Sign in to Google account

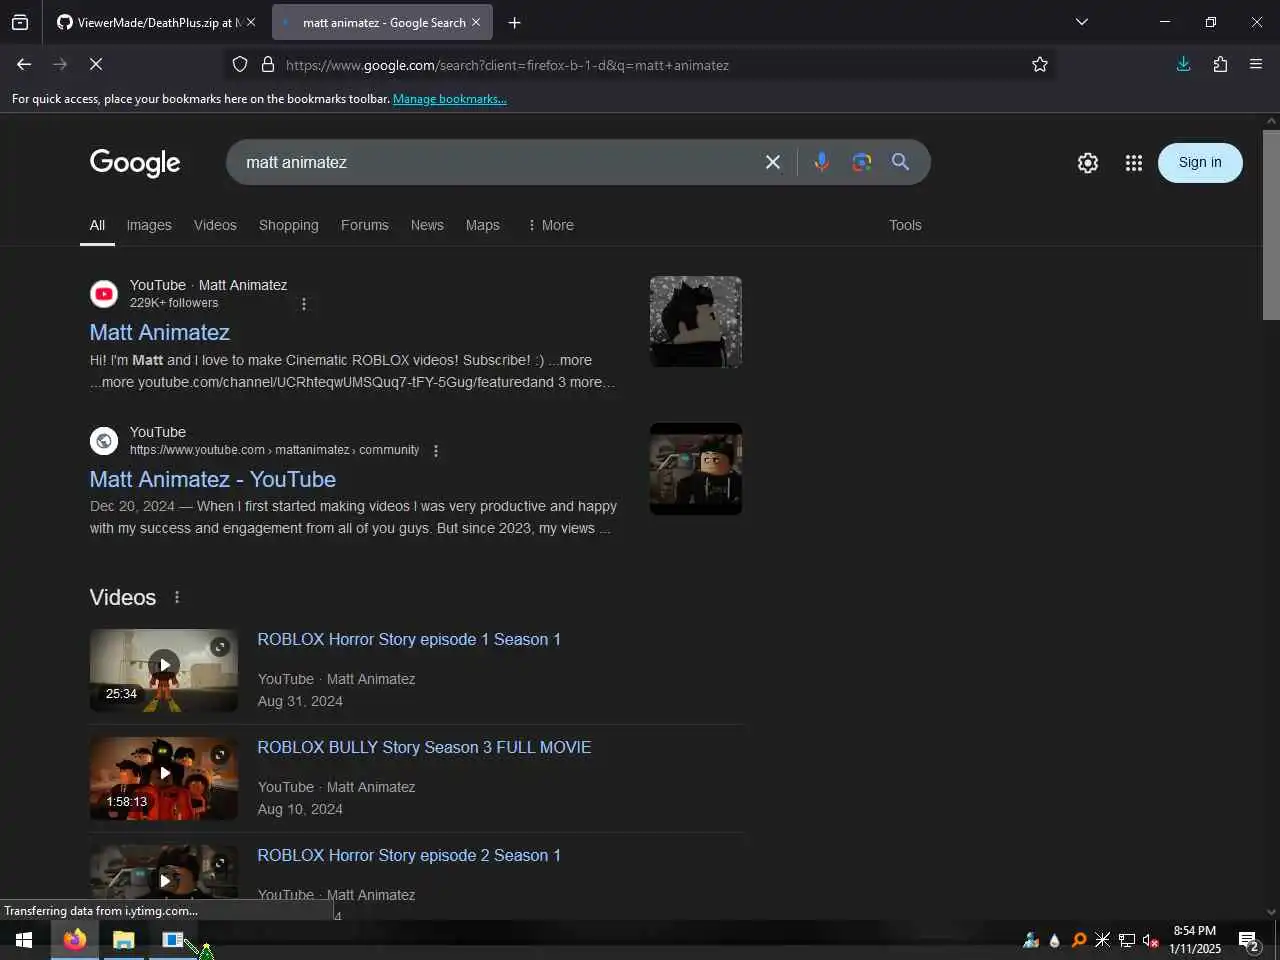coord(1200,163)
